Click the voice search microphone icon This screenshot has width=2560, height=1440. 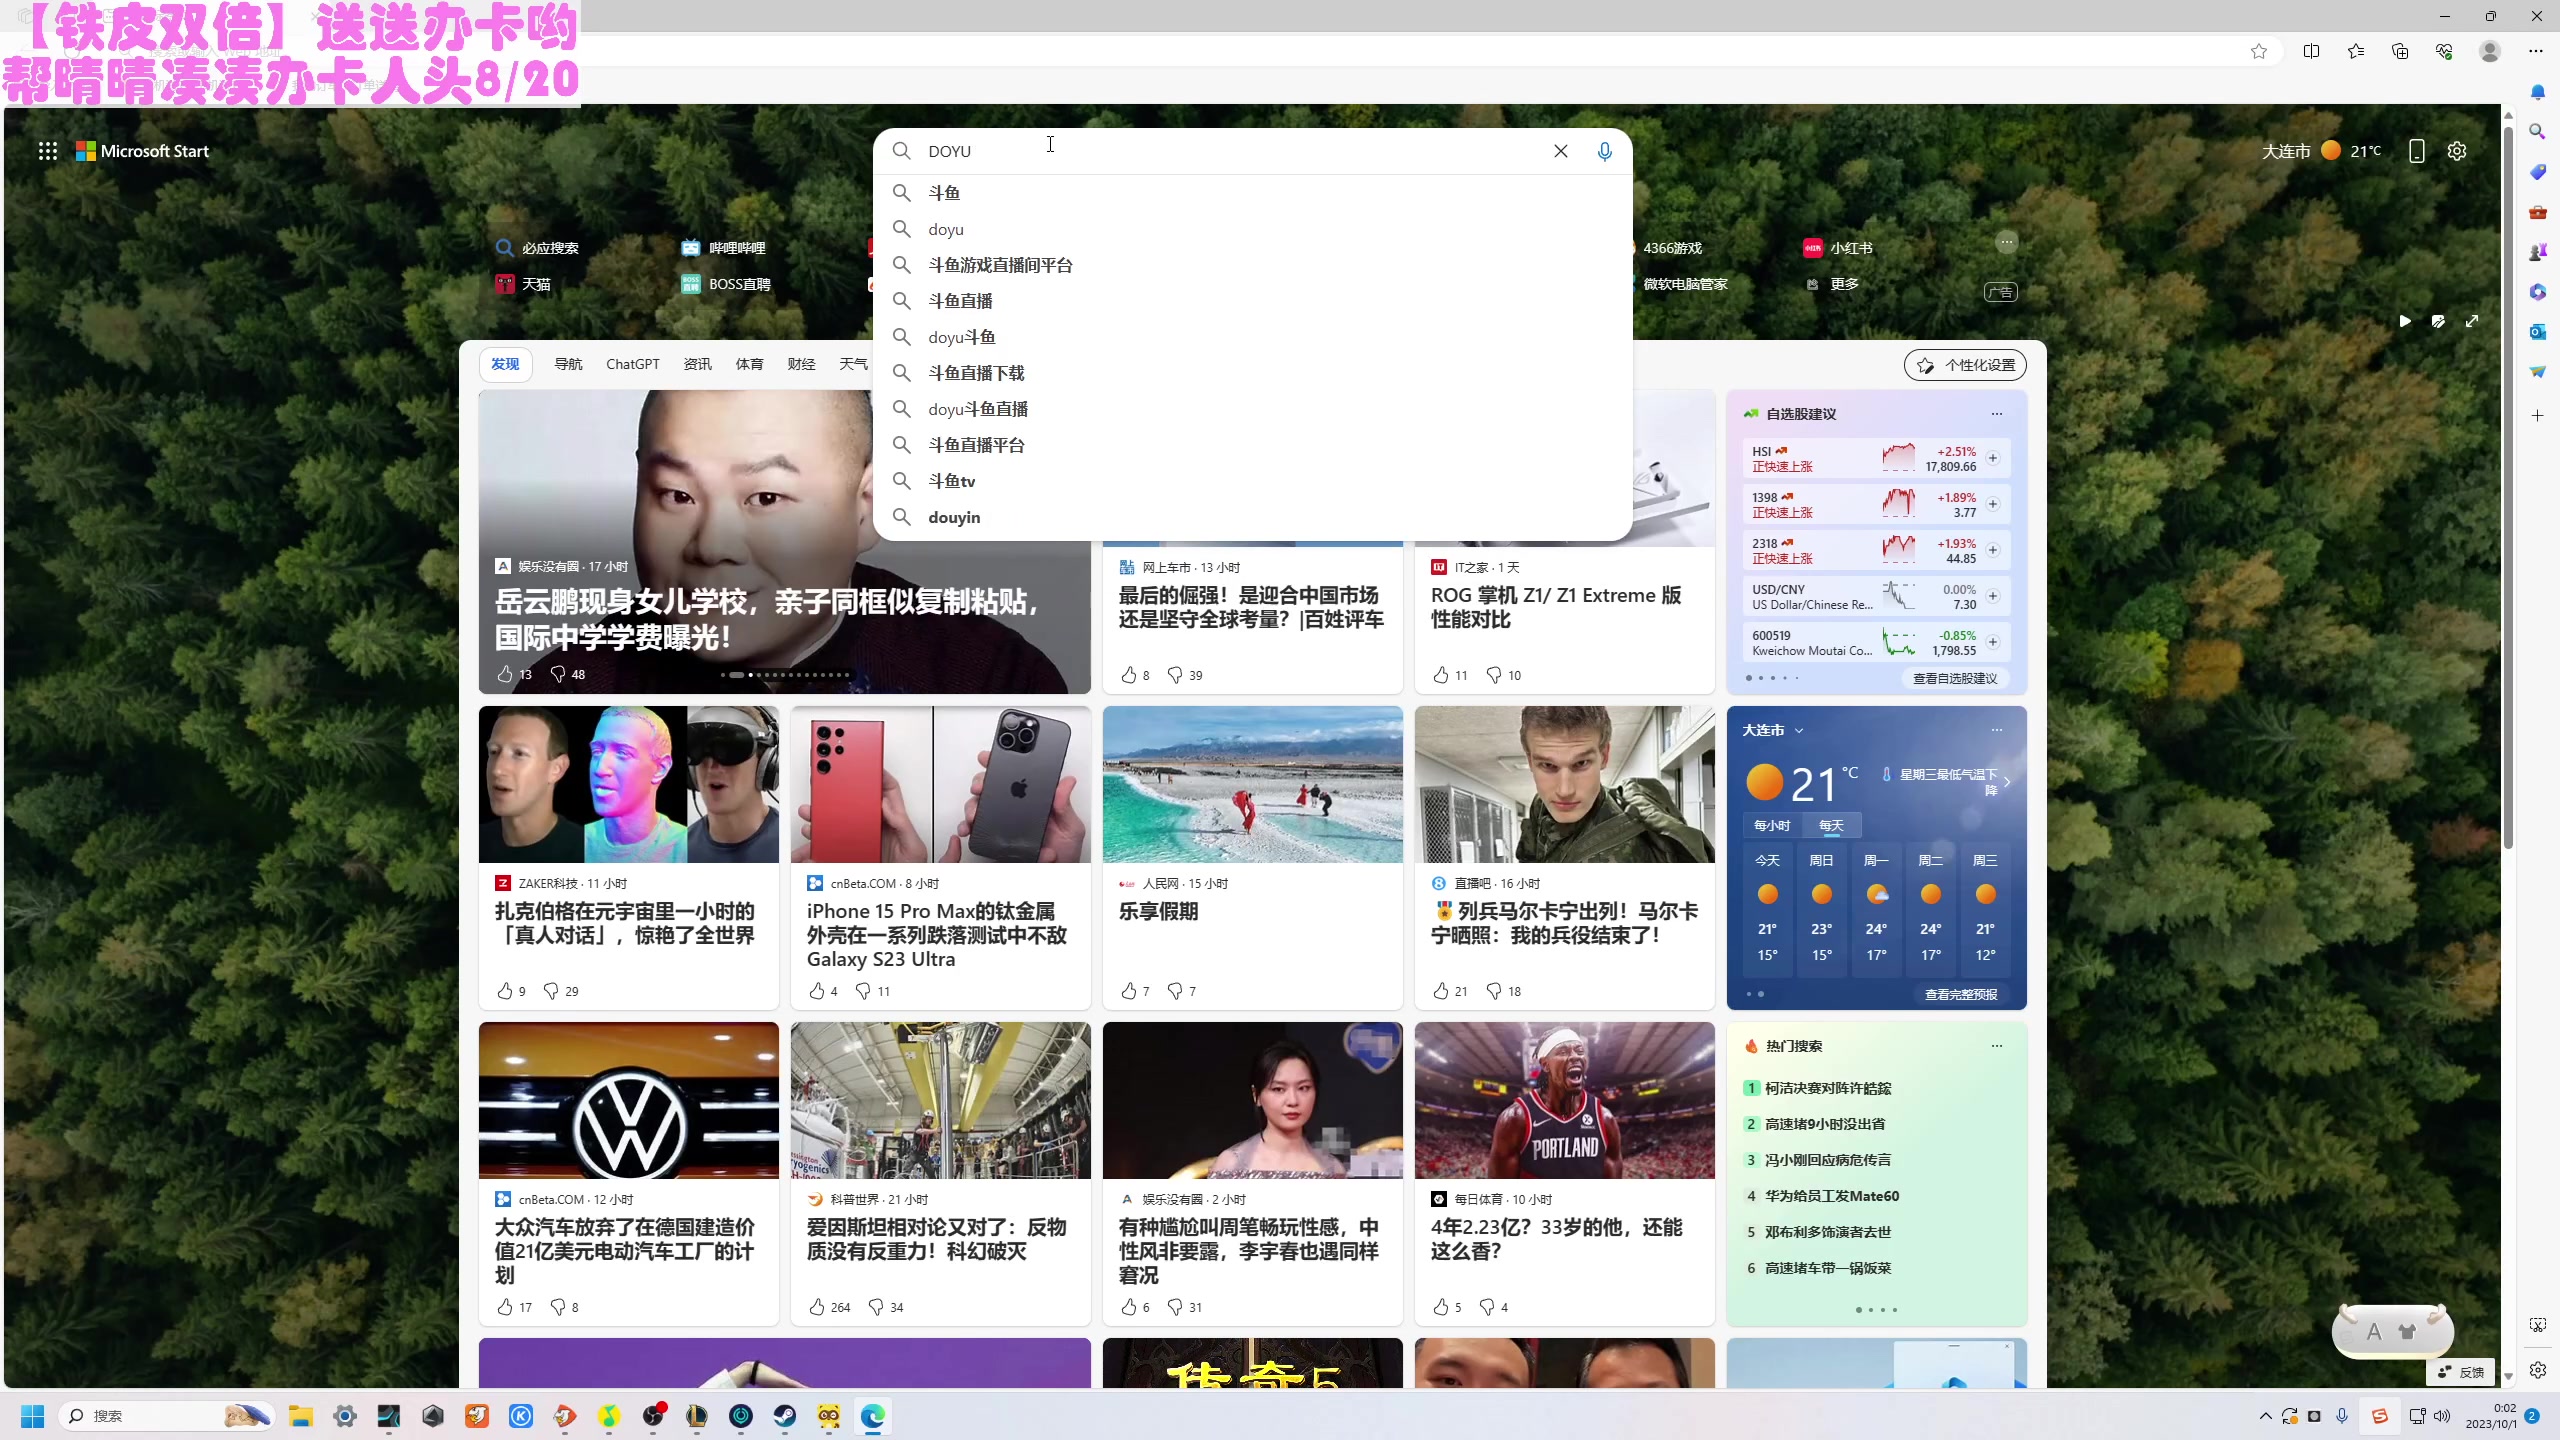1604,151
